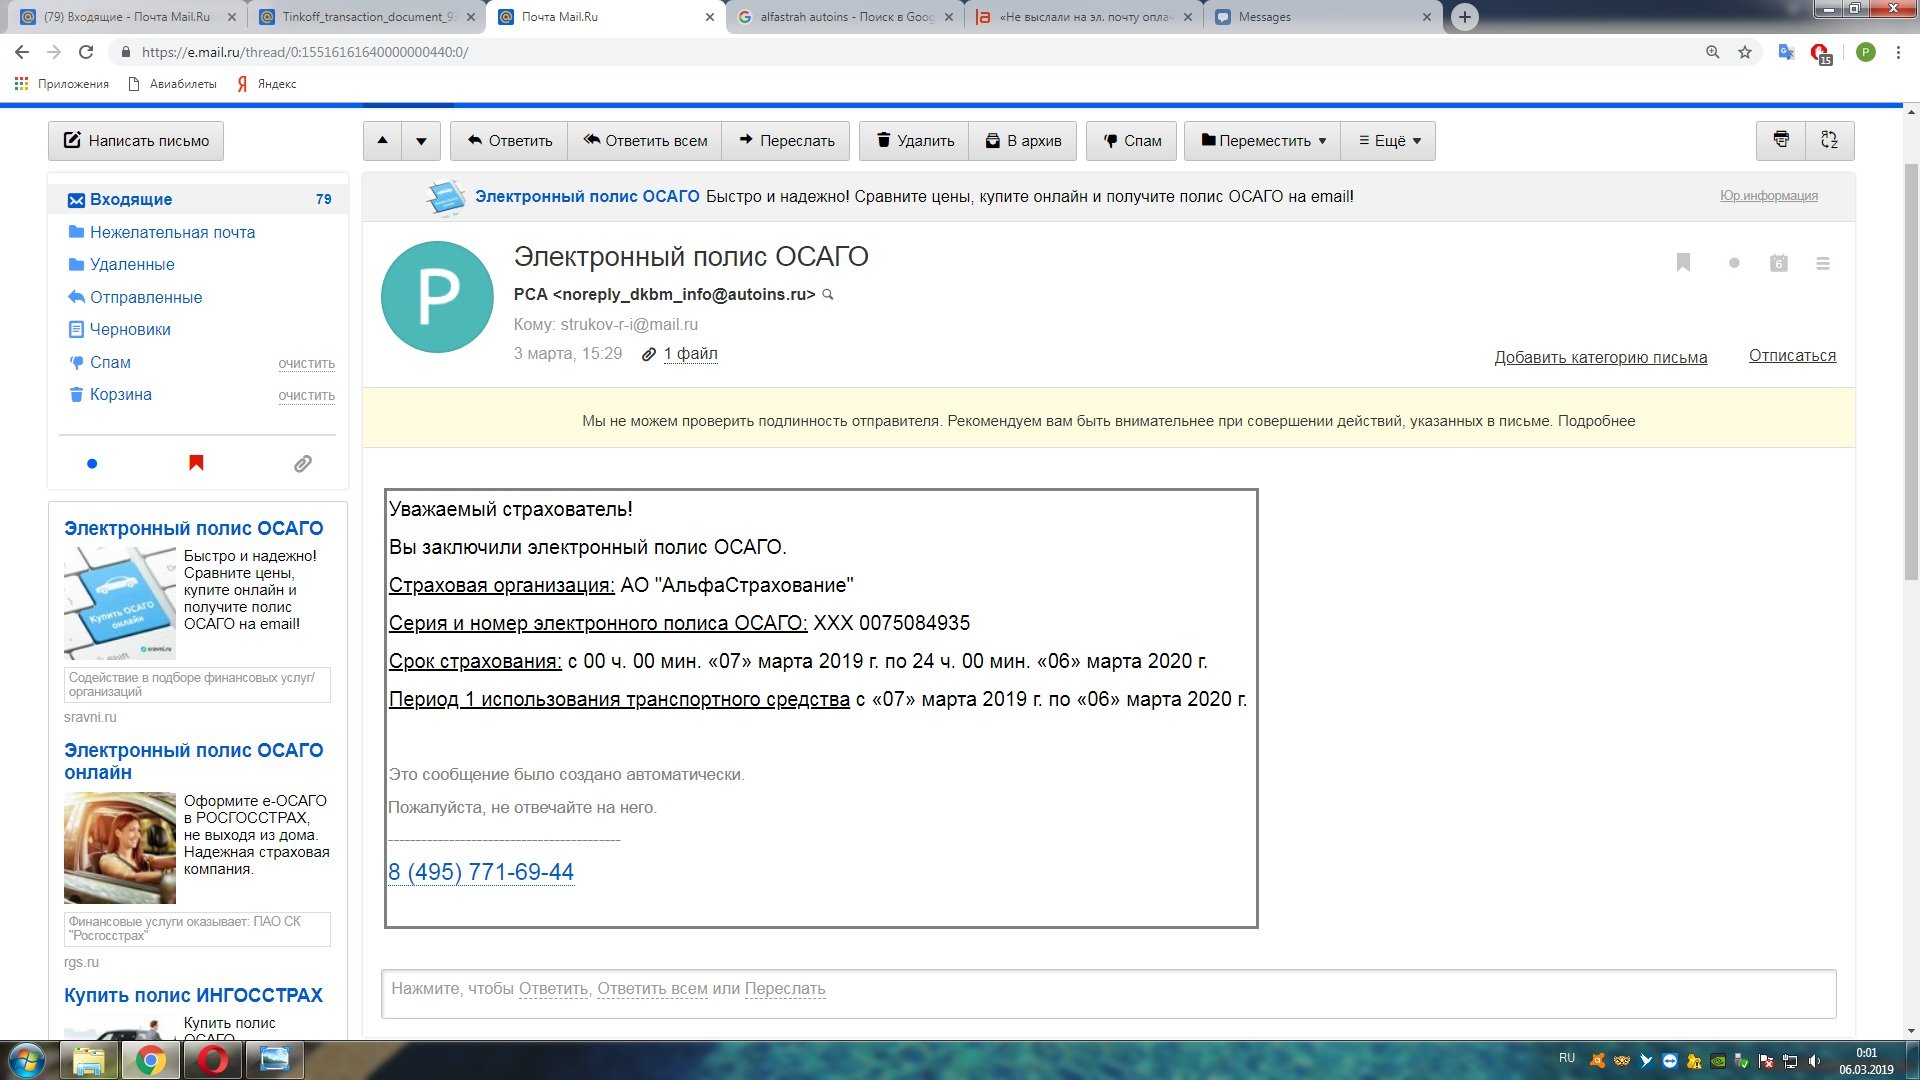1920x1080 pixels.
Task: Click page vertical scrollbar
Action: coord(1911,371)
